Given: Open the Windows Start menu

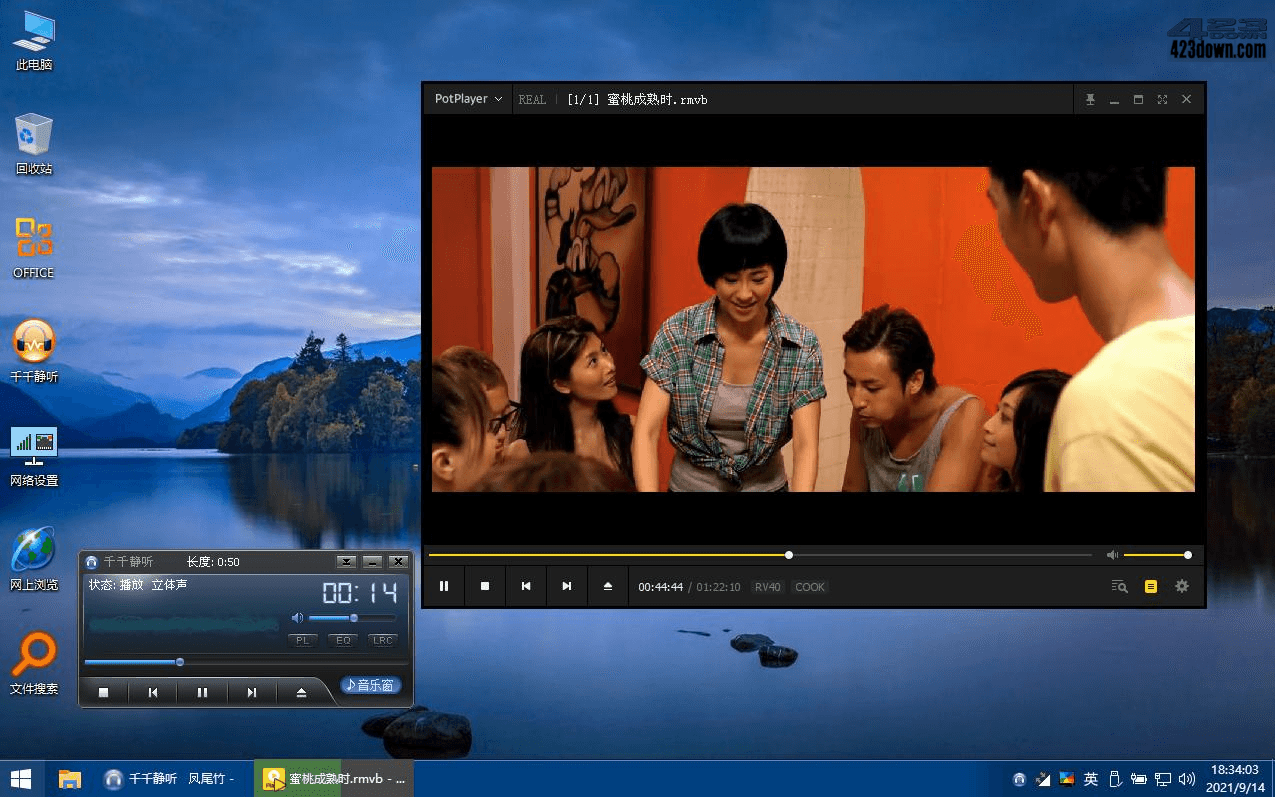Looking at the screenshot, I should pyautogui.click(x=21, y=778).
